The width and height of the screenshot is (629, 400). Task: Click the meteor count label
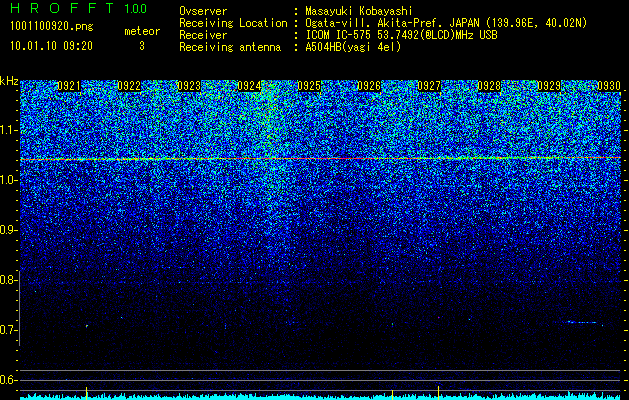142,31
